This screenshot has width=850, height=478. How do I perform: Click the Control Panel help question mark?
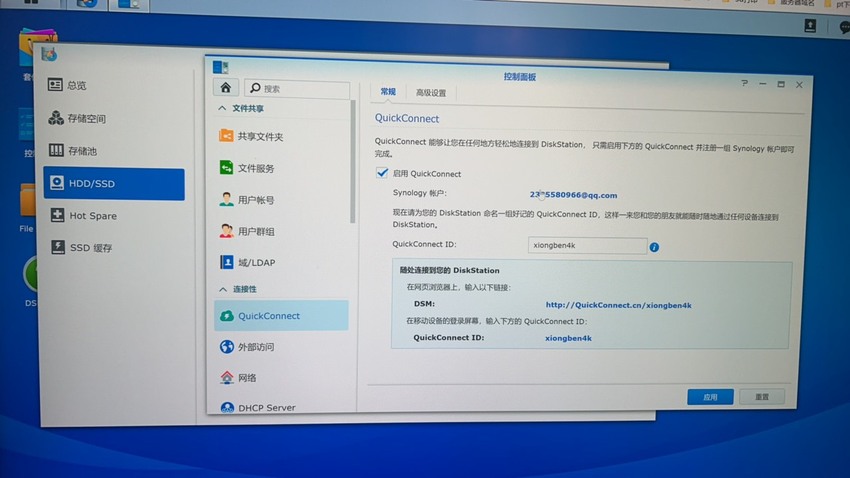click(744, 83)
